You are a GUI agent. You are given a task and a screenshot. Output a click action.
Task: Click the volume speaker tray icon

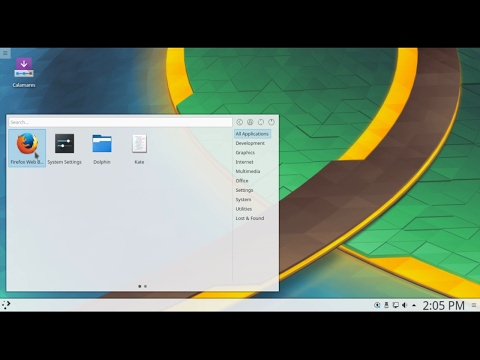click(405, 305)
